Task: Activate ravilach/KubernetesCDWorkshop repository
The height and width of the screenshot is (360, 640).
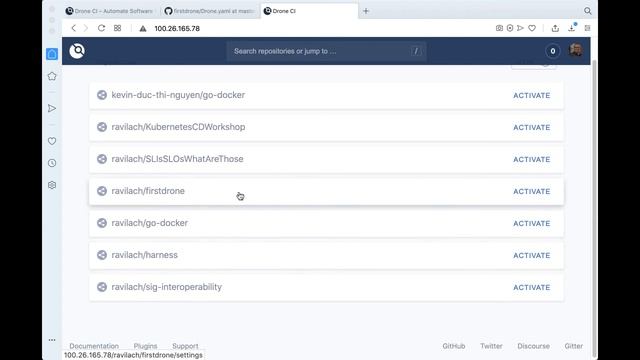Action: 531,127
